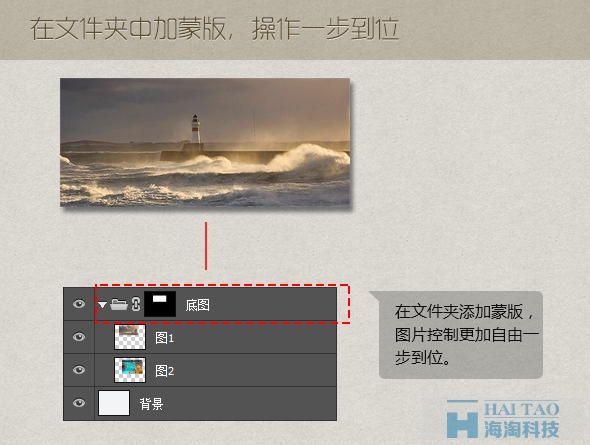590x445 pixels.
Task: Click the blue H logo icon
Action: (x=462, y=419)
